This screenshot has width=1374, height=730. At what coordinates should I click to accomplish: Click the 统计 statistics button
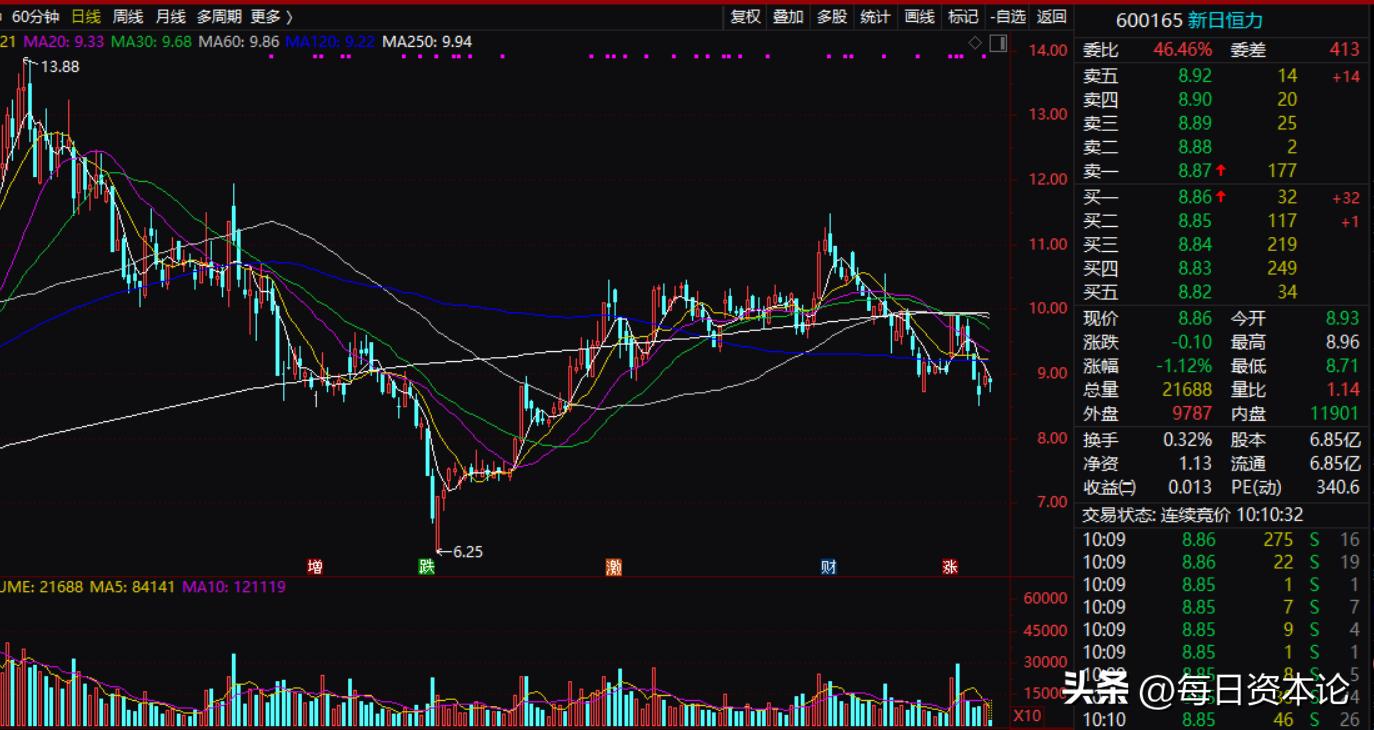(x=875, y=16)
